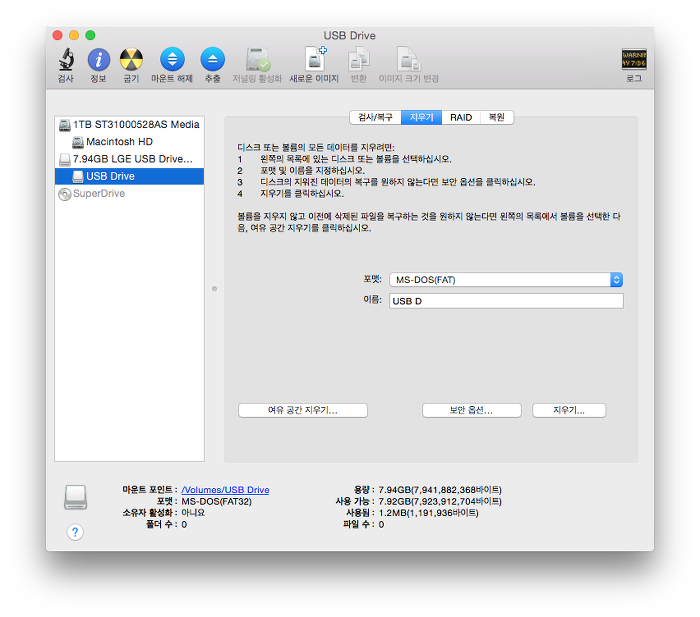The height and width of the screenshot is (617, 700).
Task: Click the drive icon beside the mount point details
Action: tap(75, 498)
